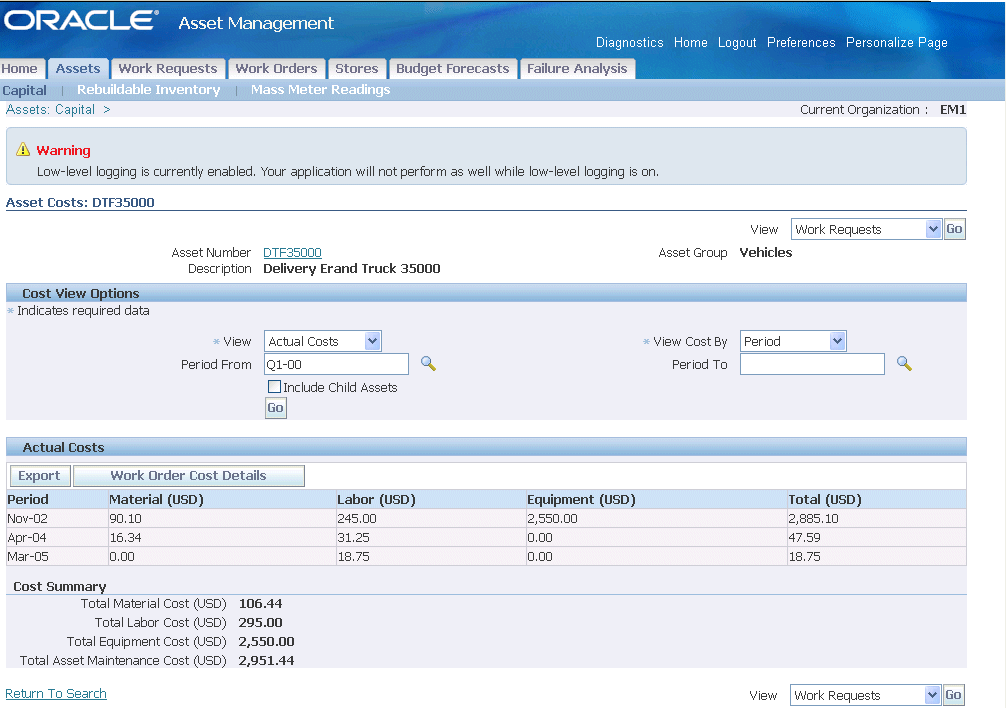This screenshot has height=708, width=1006.
Task: Open Work Requests tab
Action: 168,69
